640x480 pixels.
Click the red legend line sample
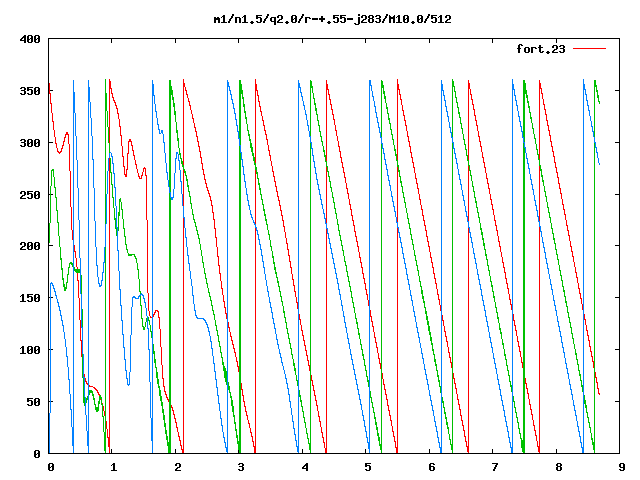589,49
